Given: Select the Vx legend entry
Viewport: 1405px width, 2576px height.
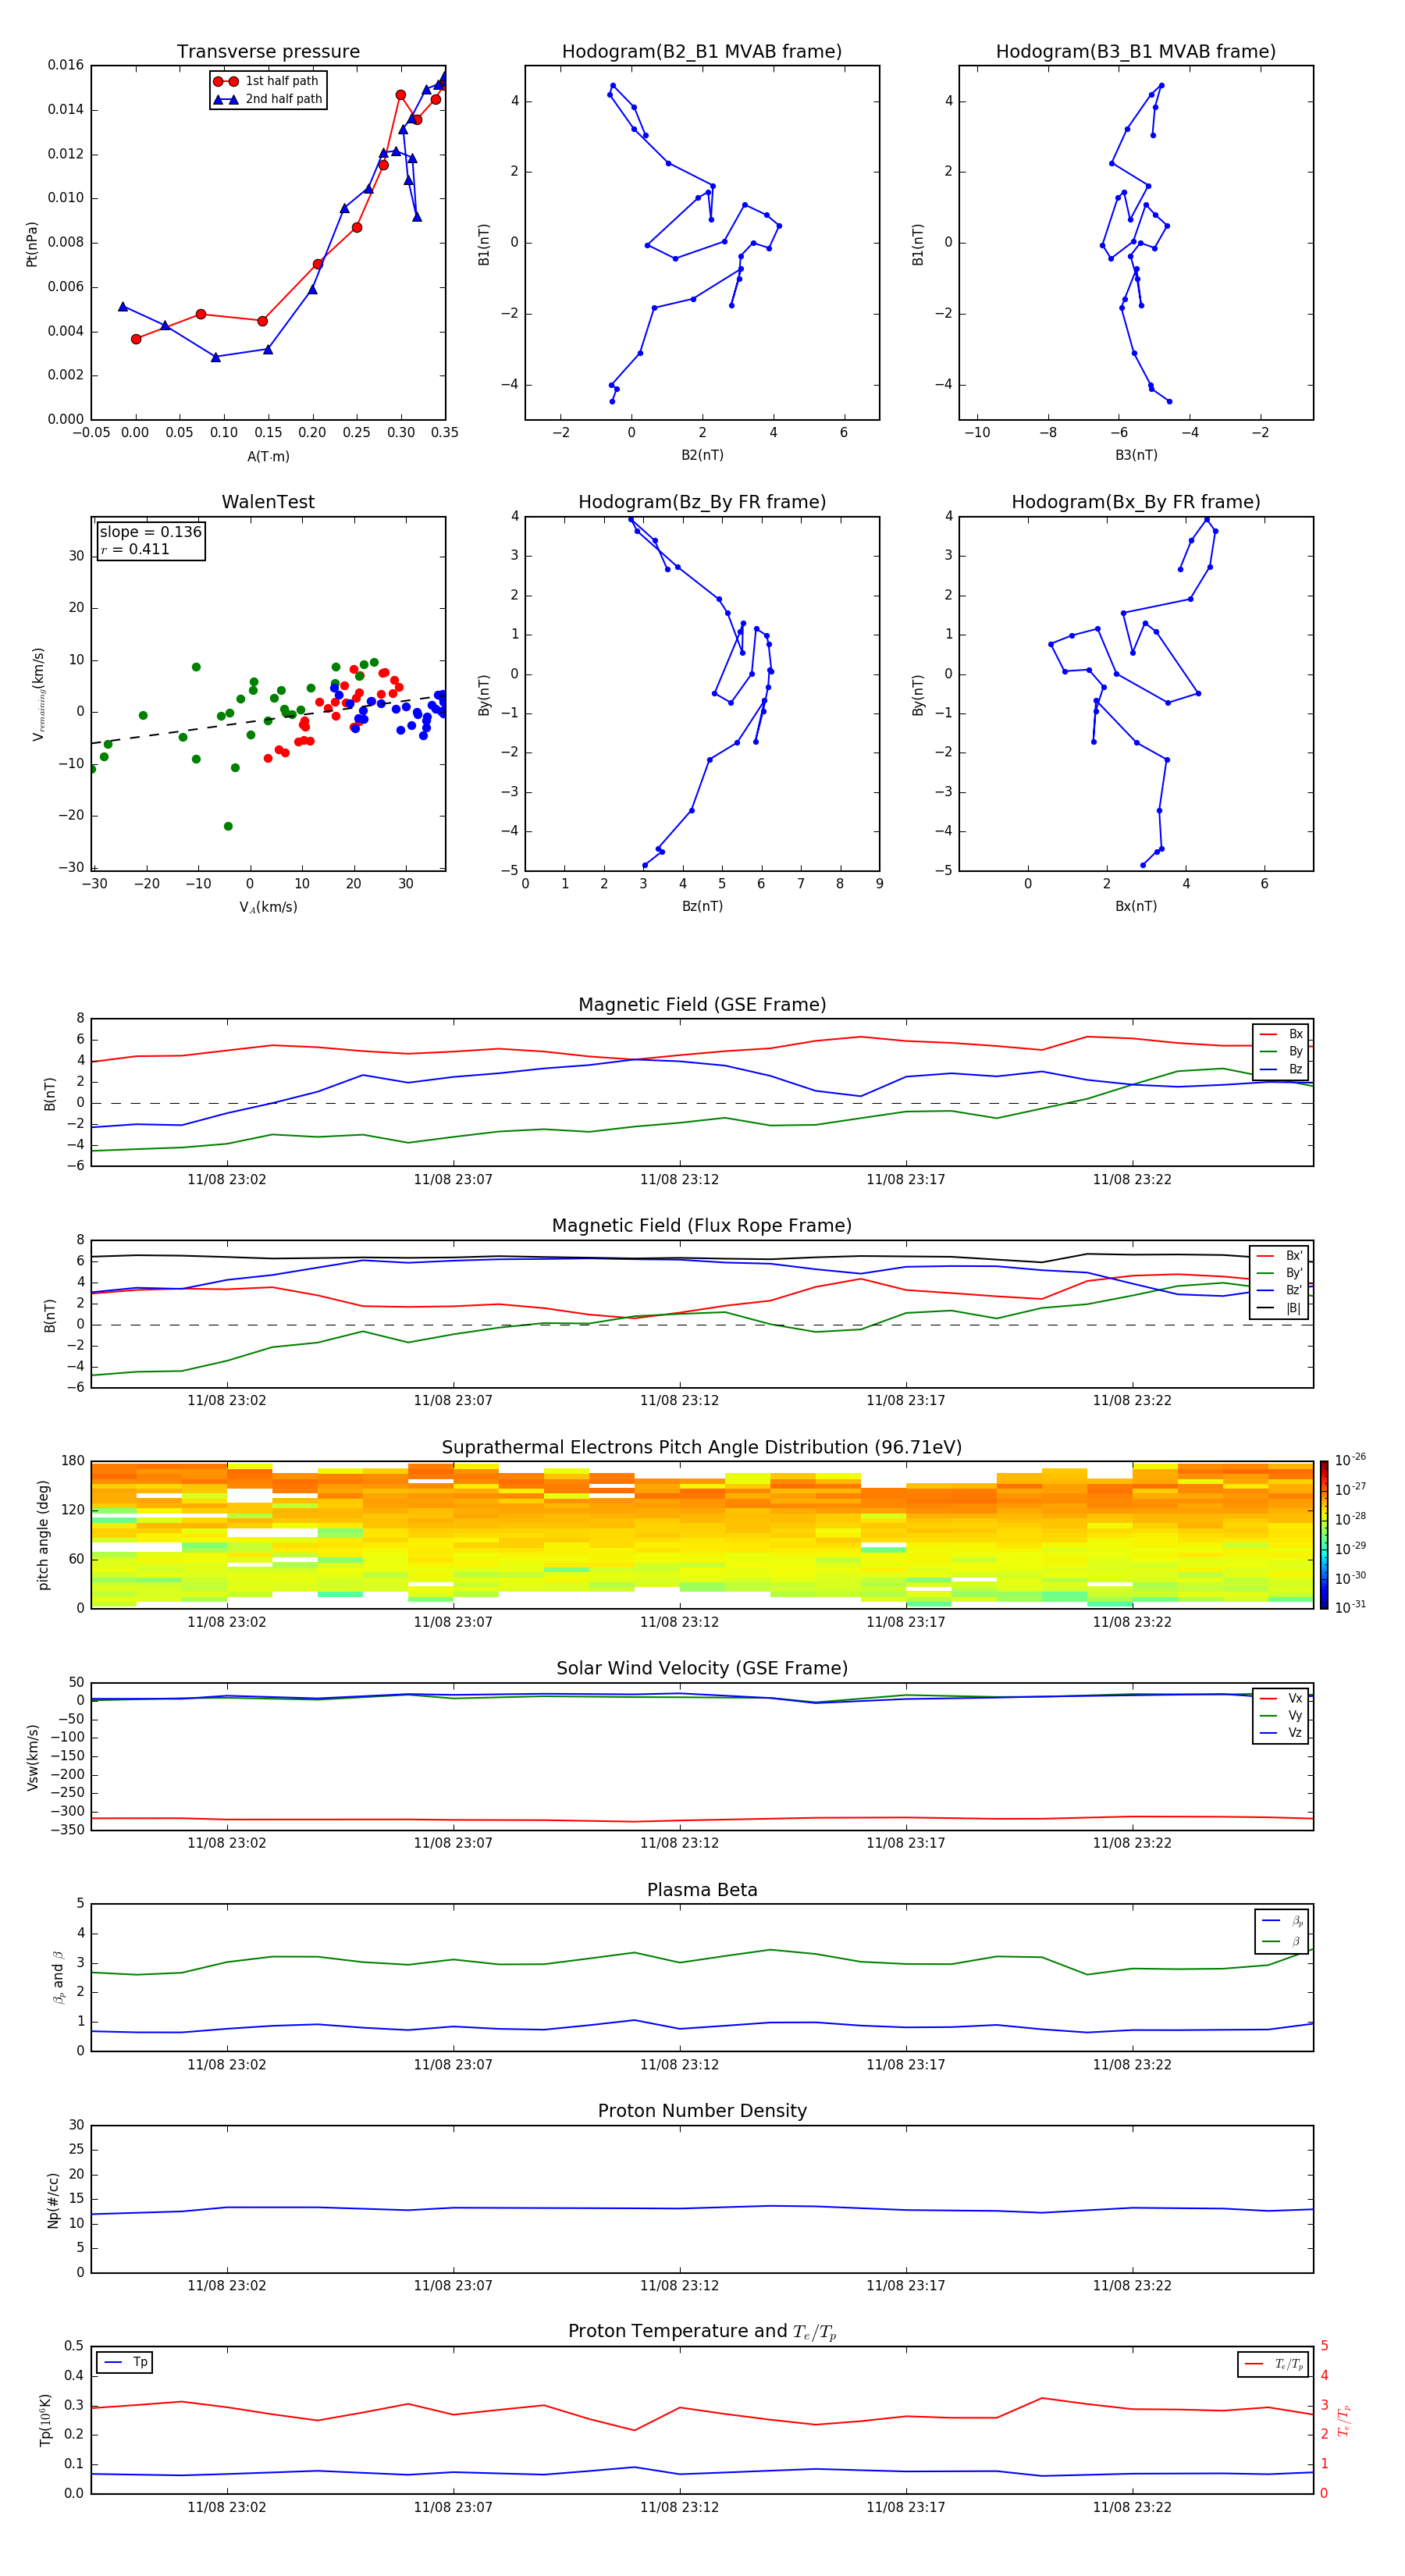Looking at the screenshot, I should [x=1281, y=1698].
